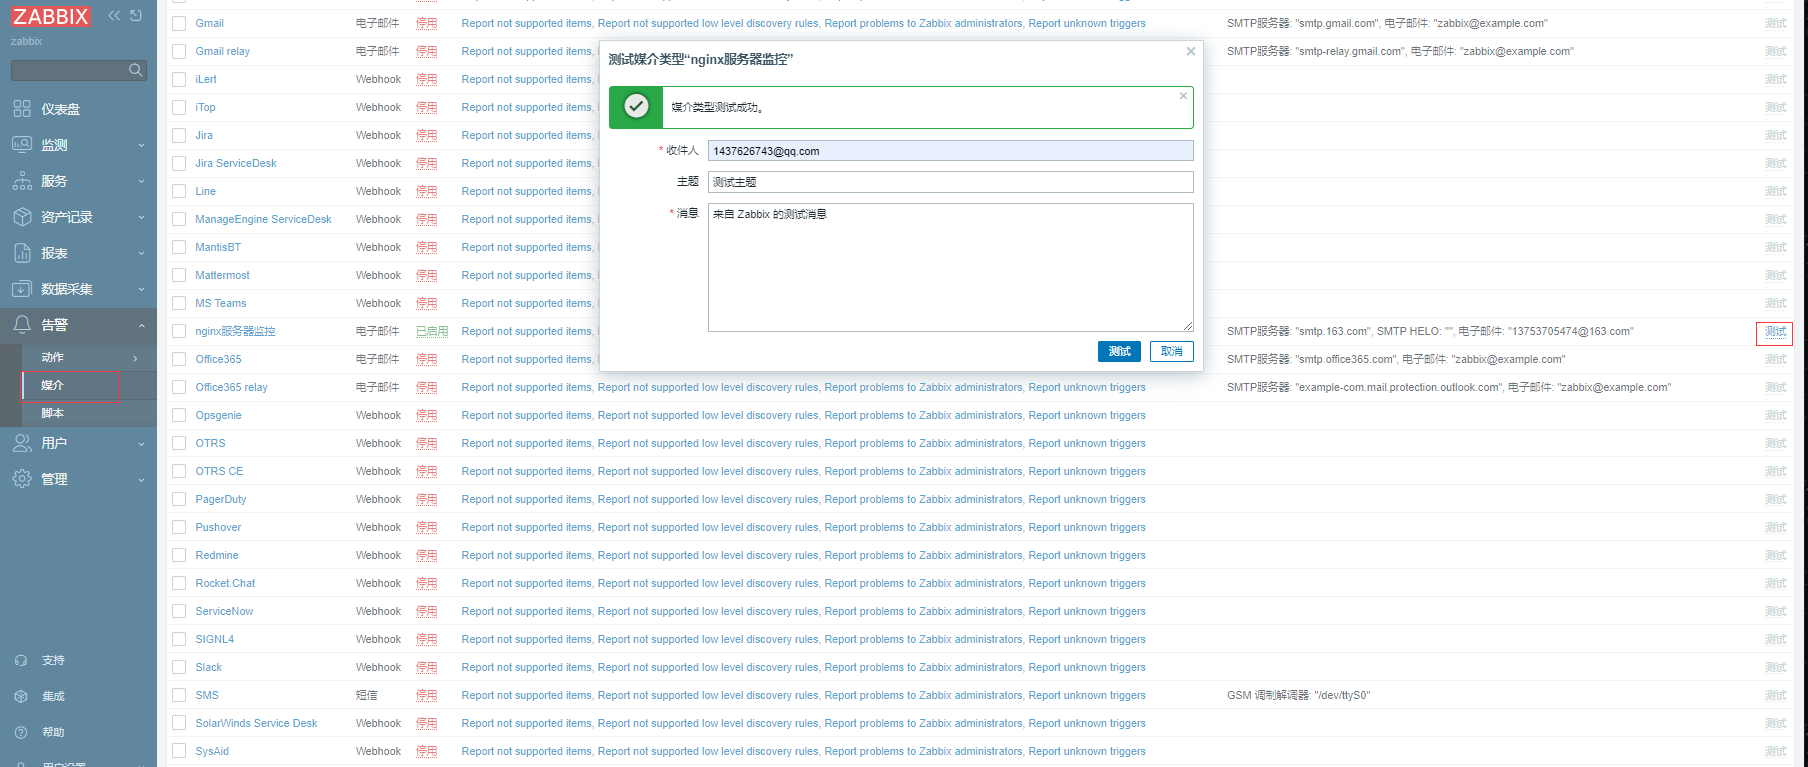Screen dimensions: 1808x767
Task: Open the ManageEngine ServiceDesk link
Action: [x=263, y=219]
